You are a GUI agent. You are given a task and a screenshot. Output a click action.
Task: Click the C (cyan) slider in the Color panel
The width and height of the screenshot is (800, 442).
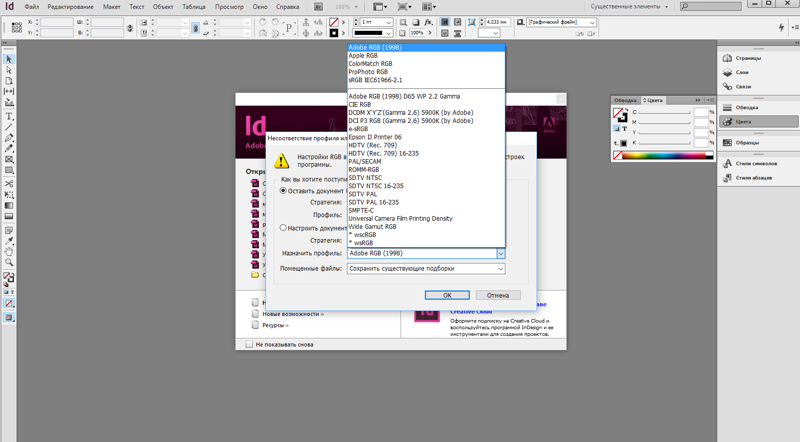665,112
